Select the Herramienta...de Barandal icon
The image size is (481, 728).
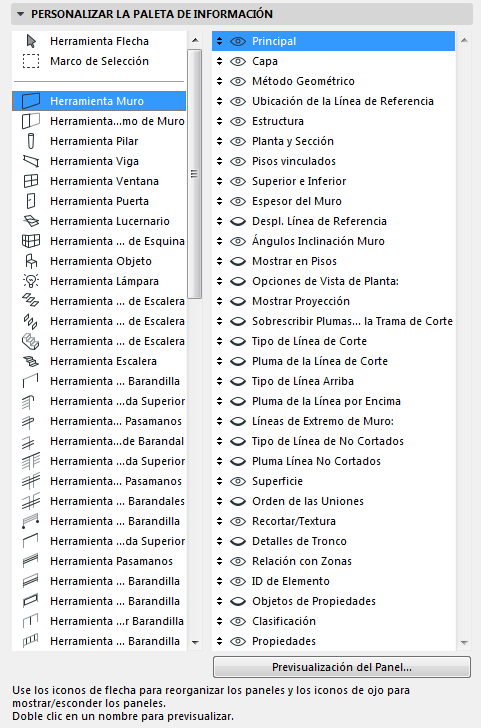click(x=28, y=442)
